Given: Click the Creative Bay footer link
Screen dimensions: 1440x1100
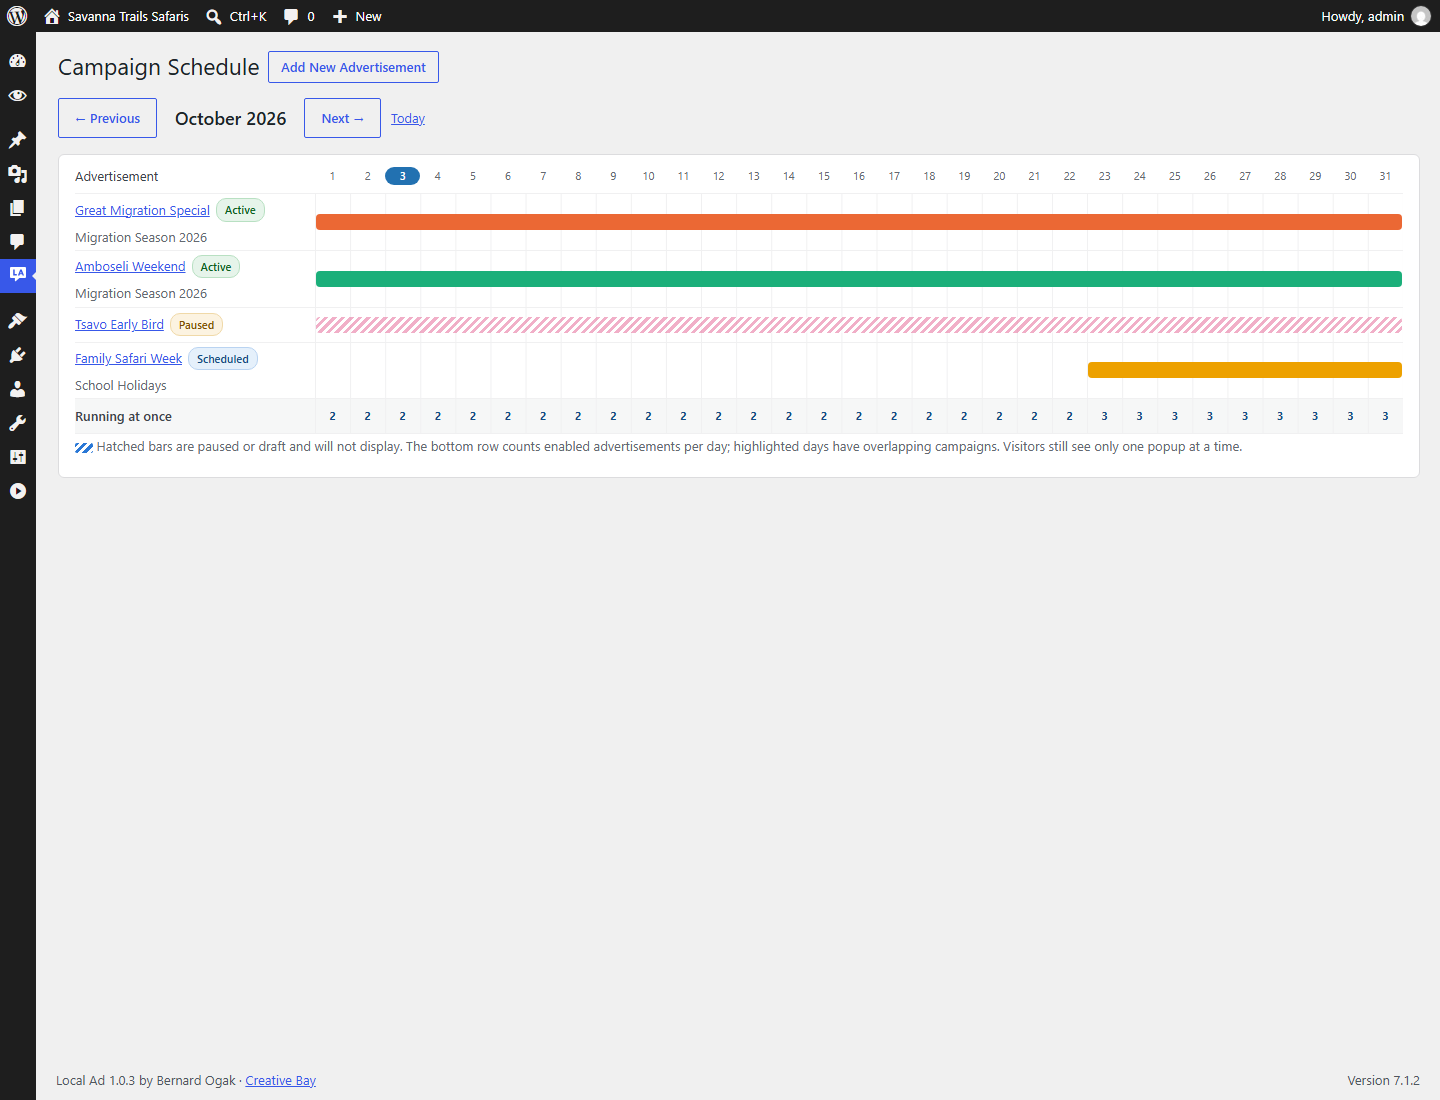Looking at the screenshot, I should pyautogui.click(x=280, y=1080).
